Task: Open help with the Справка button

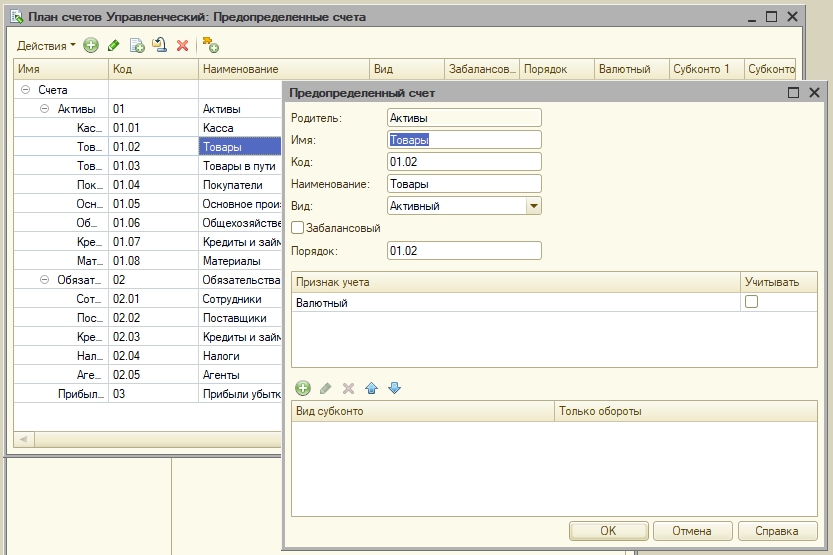Action: click(x=778, y=531)
